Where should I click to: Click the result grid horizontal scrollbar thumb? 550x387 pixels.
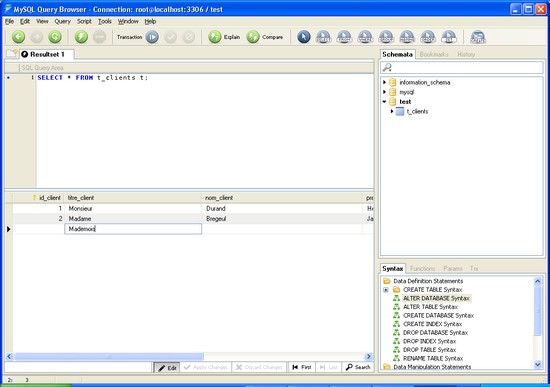tap(109, 356)
